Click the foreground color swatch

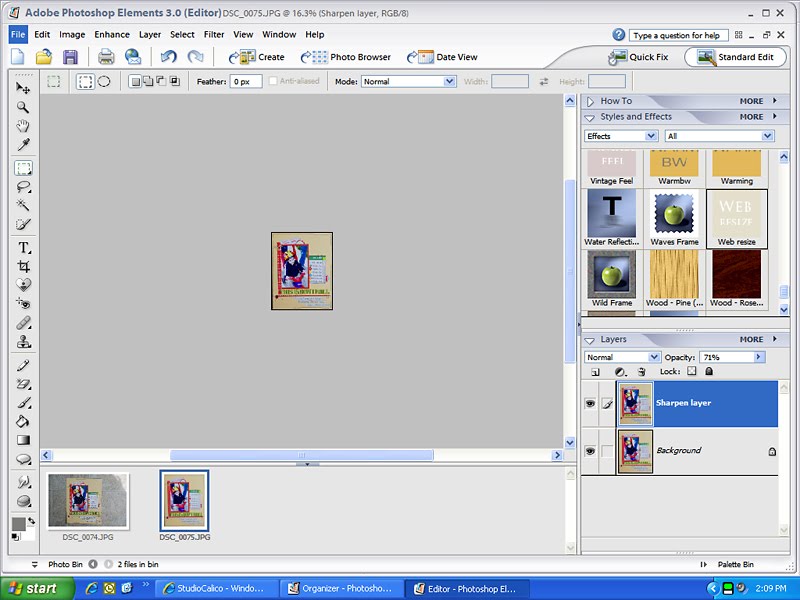[x=18, y=524]
